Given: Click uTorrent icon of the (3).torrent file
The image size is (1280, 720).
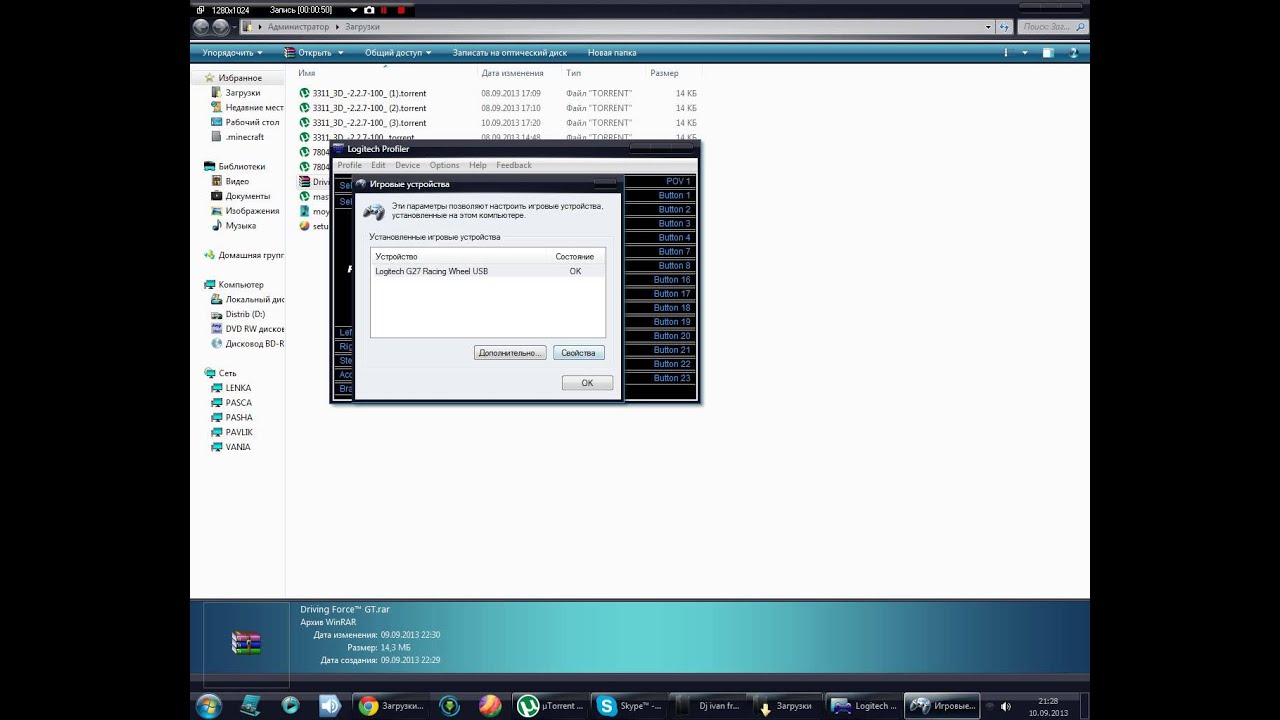Looking at the screenshot, I should (x=305, y=123).
